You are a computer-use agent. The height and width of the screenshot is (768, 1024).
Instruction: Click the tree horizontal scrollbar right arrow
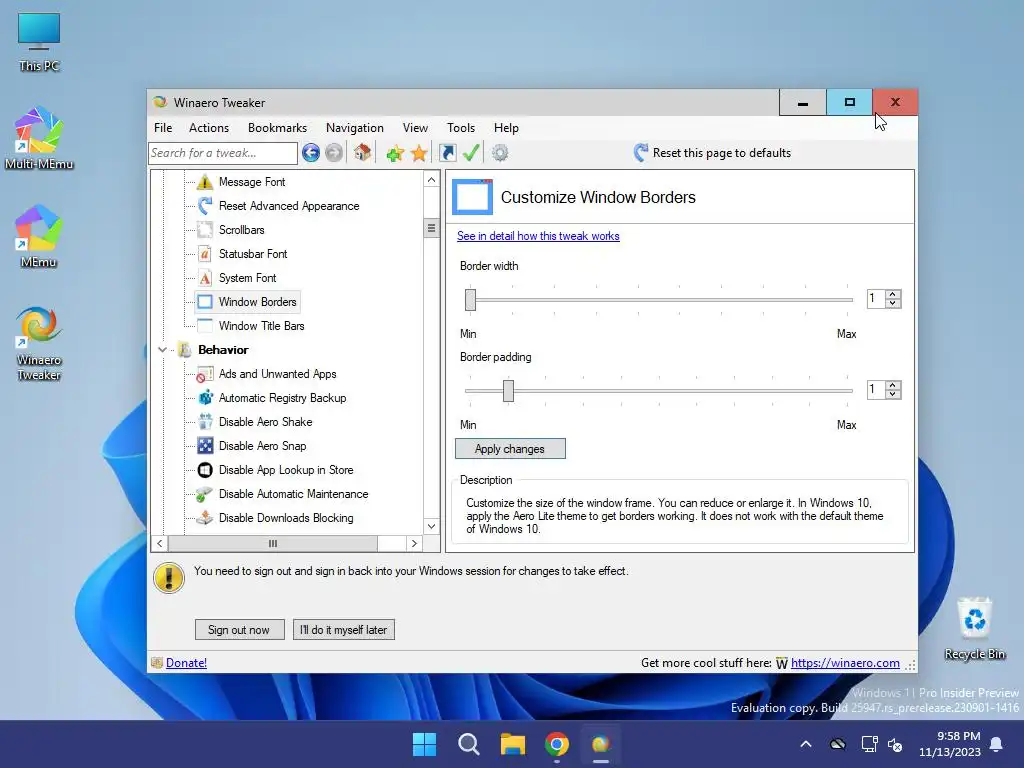click(414, 543)
